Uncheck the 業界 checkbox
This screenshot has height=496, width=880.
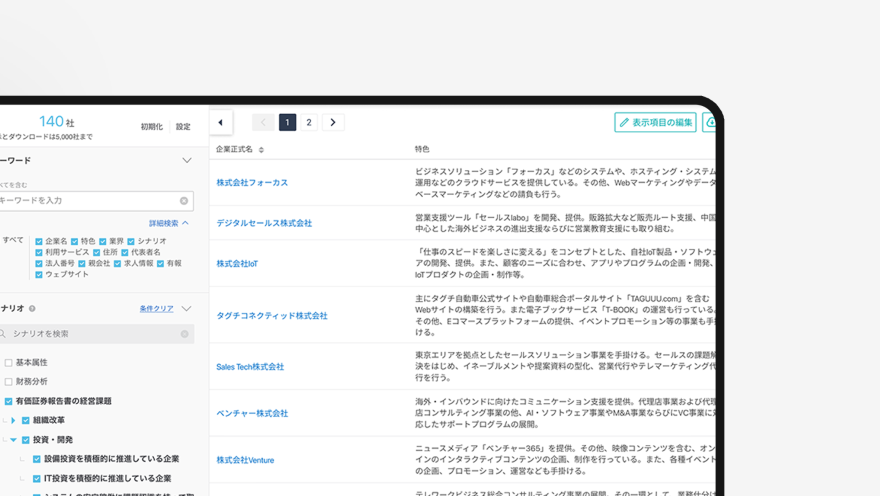click(103, 241)
